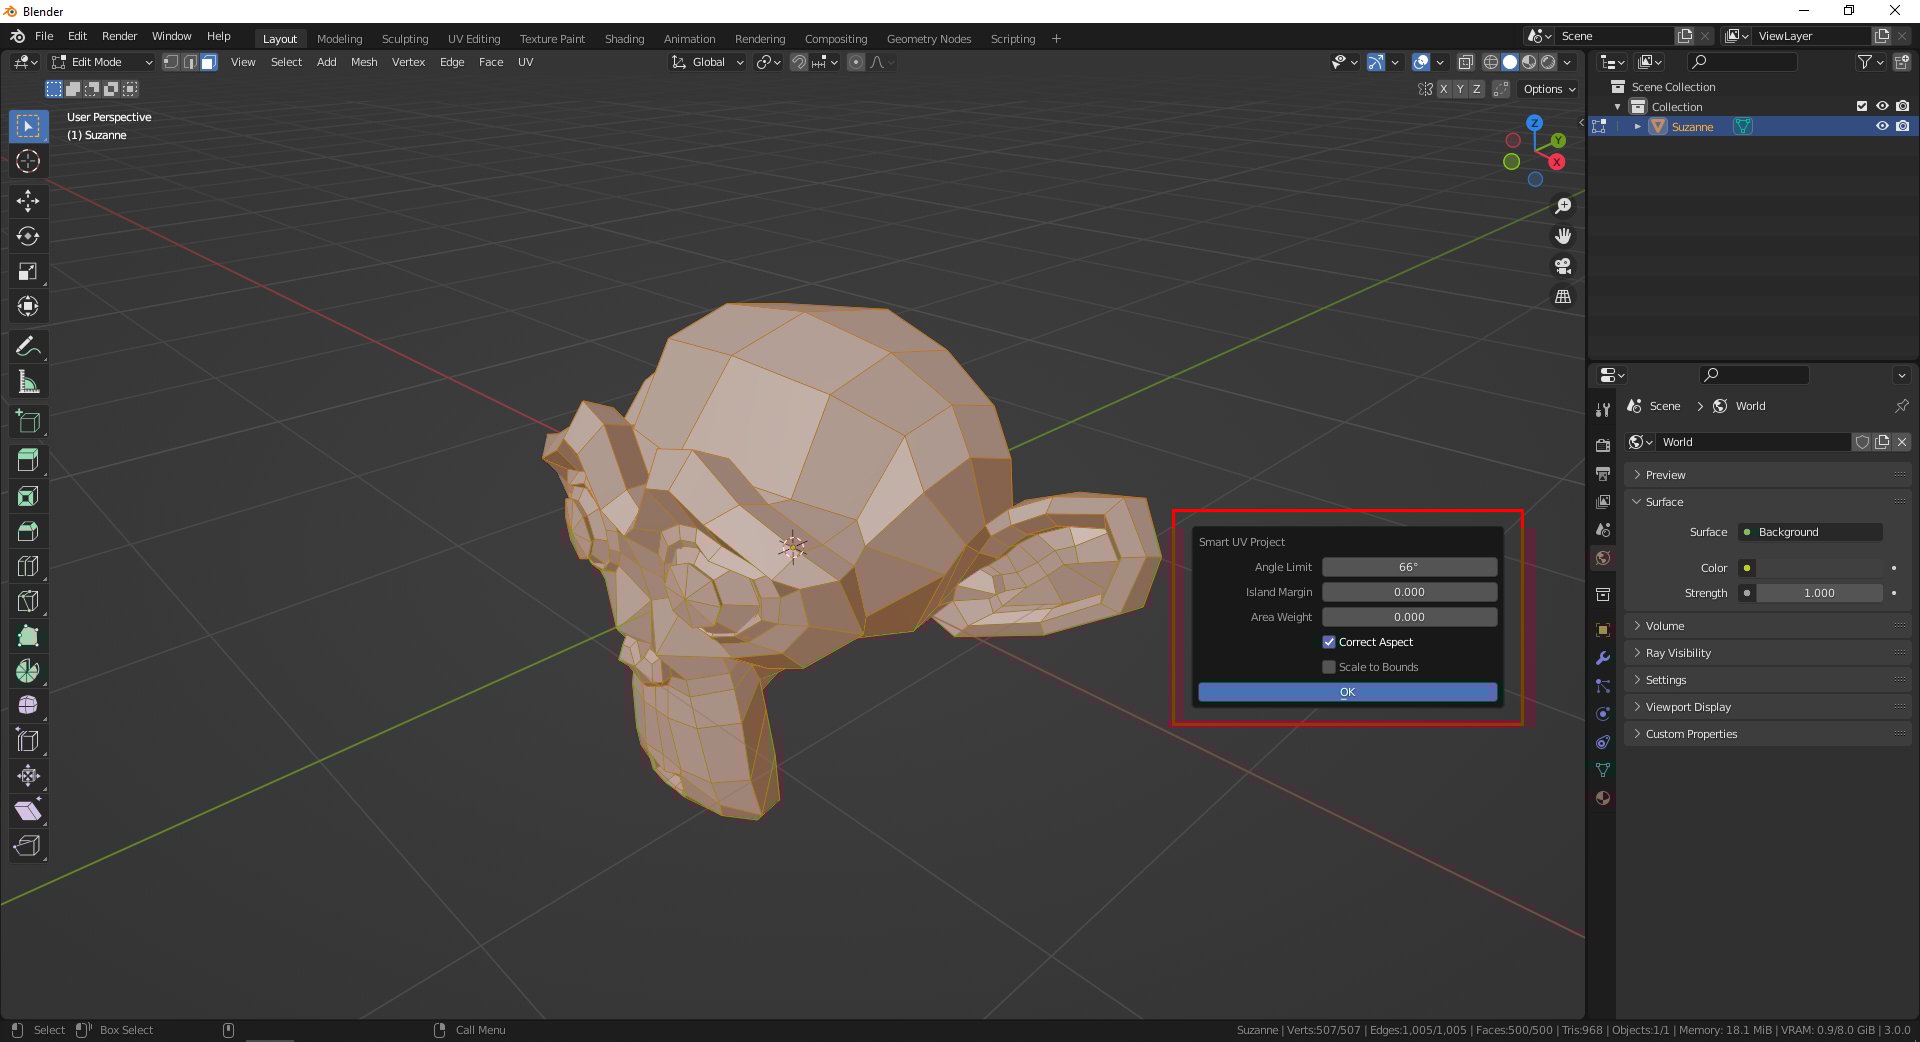The height and width of the screenshot is (1042, 1920).
Task: Activate the Annotate tool
Action: [28, 346]
